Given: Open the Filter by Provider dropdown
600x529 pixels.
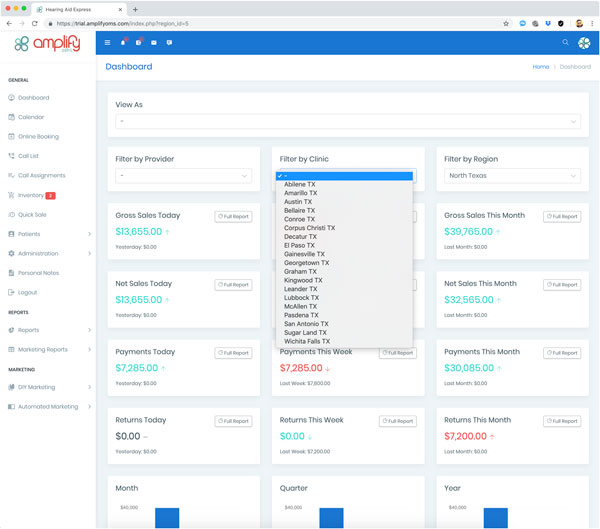Looking at the screenshot, I should [x=183, y=176].
